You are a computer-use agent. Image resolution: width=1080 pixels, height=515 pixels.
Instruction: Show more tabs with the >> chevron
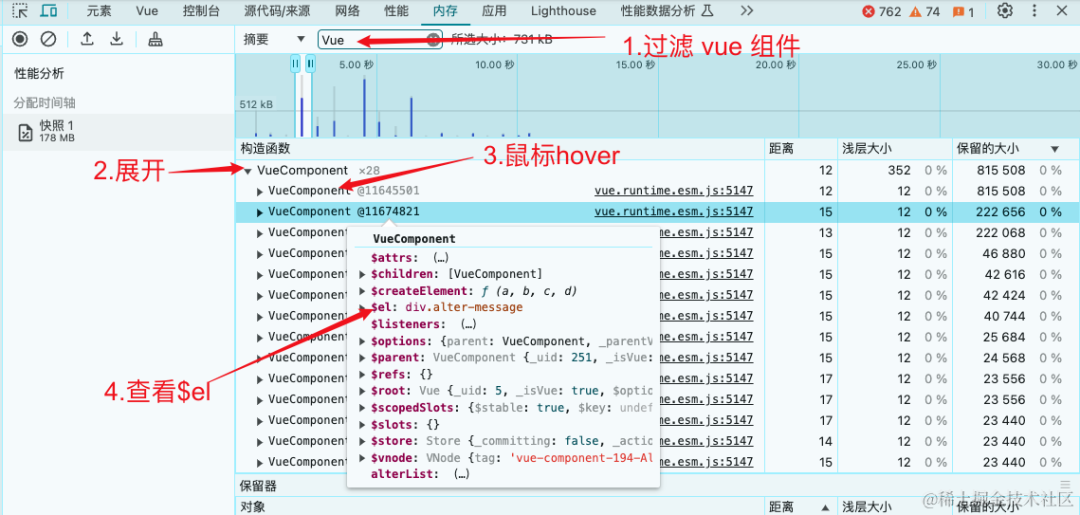click(x=746, y=11)
